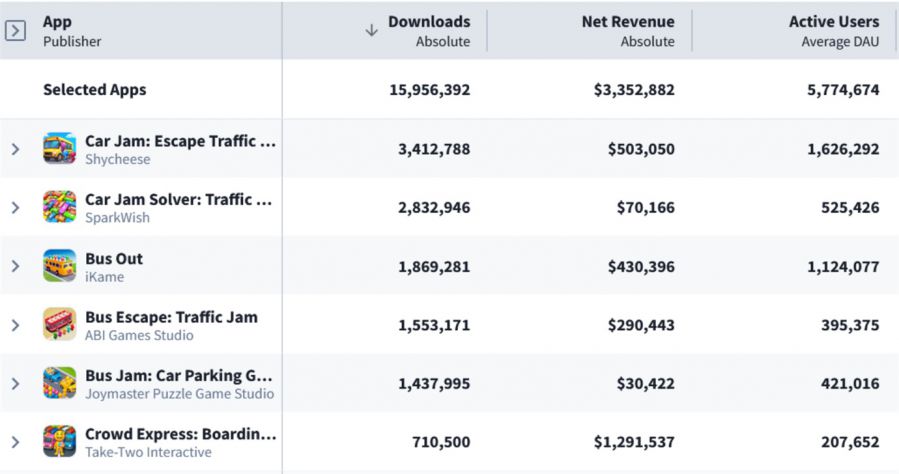899x474 pixels.
Task: Click the Car Jam: Escape Traffic app icon
Action: point(60,149)
